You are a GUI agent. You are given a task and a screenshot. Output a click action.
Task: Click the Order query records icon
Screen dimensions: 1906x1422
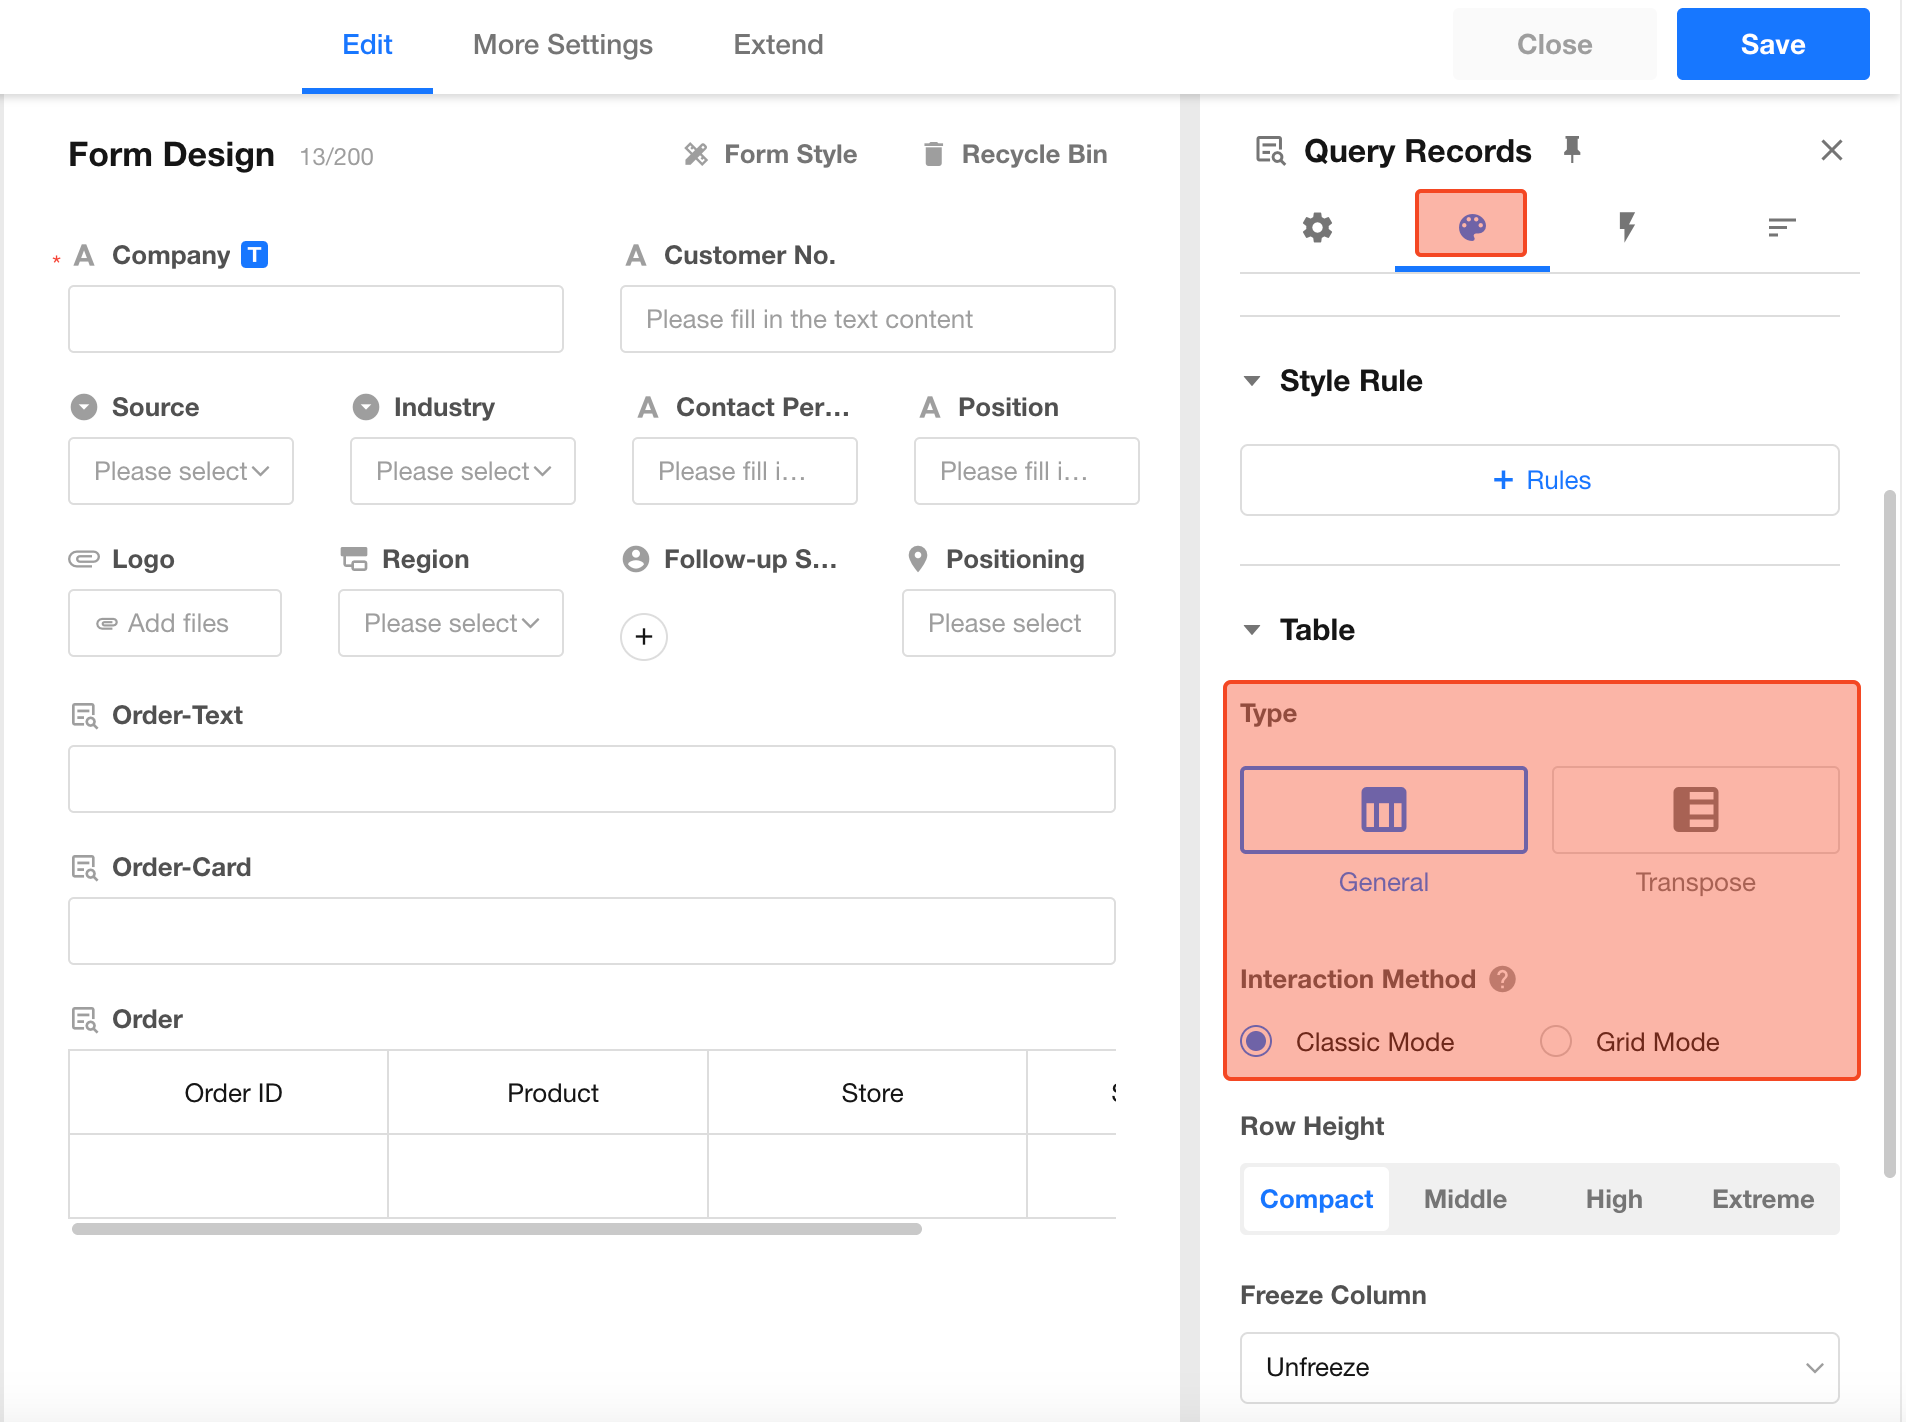(x=84, y=1019)
